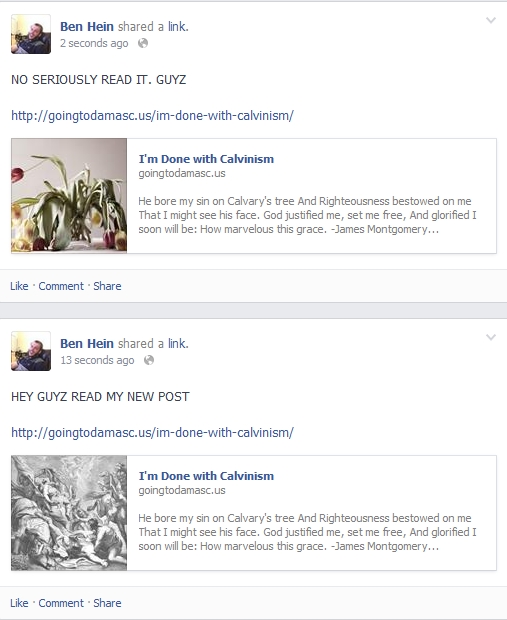Screen dimensions: 507x620
Task: Click the globe privacy icon on newest post
Action: coord(143,43)
